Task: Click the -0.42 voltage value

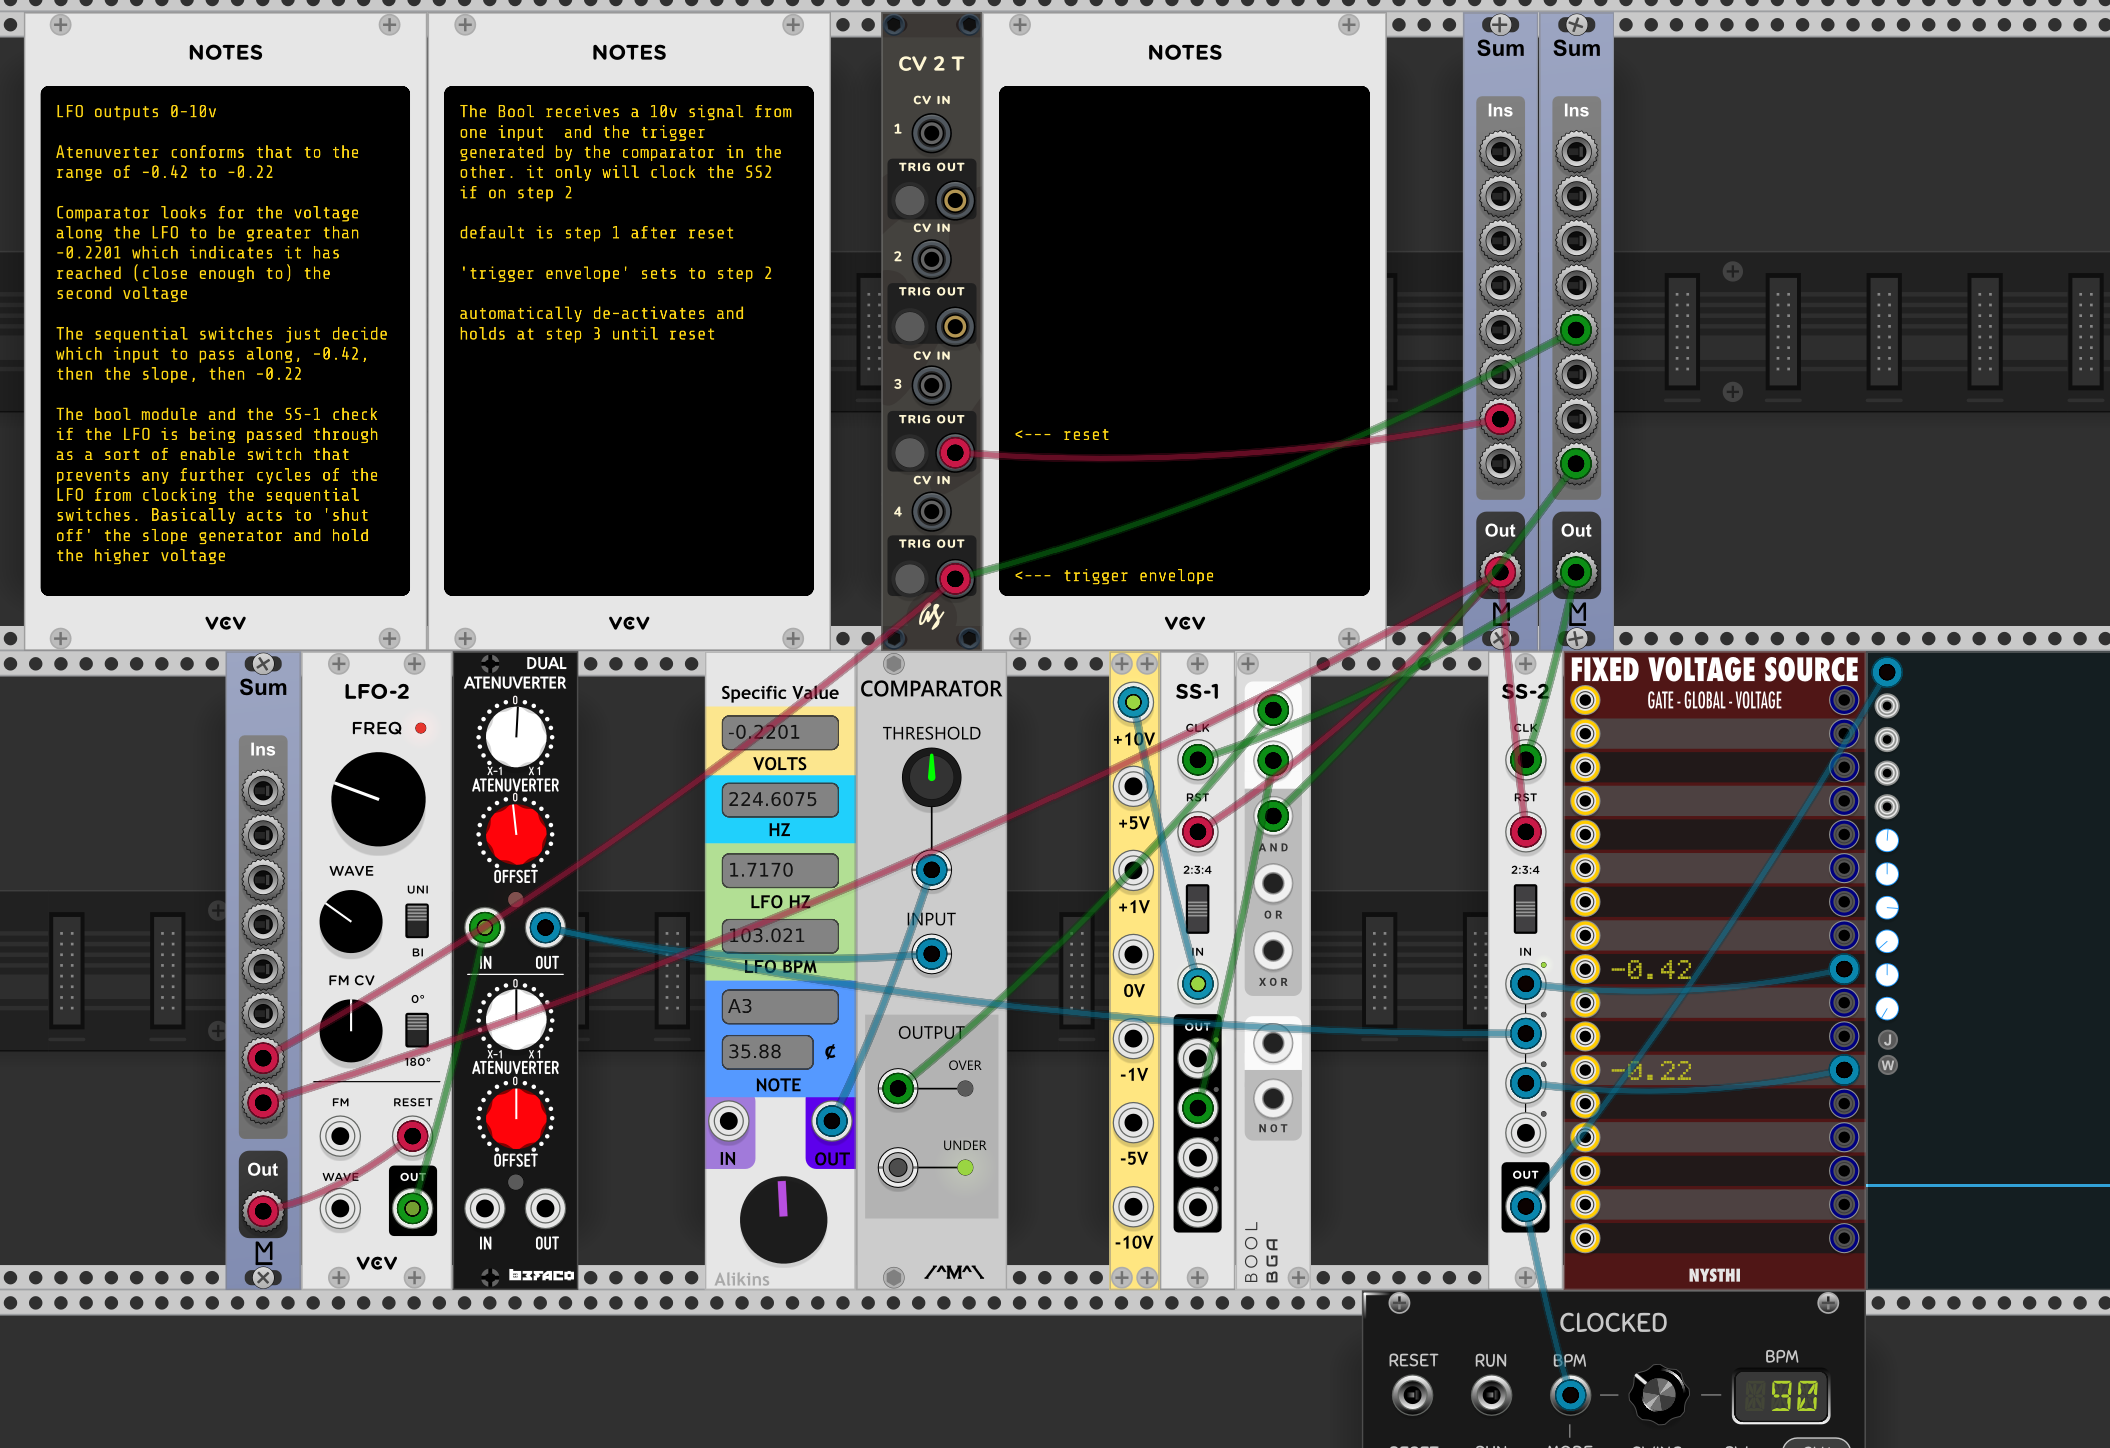Action: 1651,970
